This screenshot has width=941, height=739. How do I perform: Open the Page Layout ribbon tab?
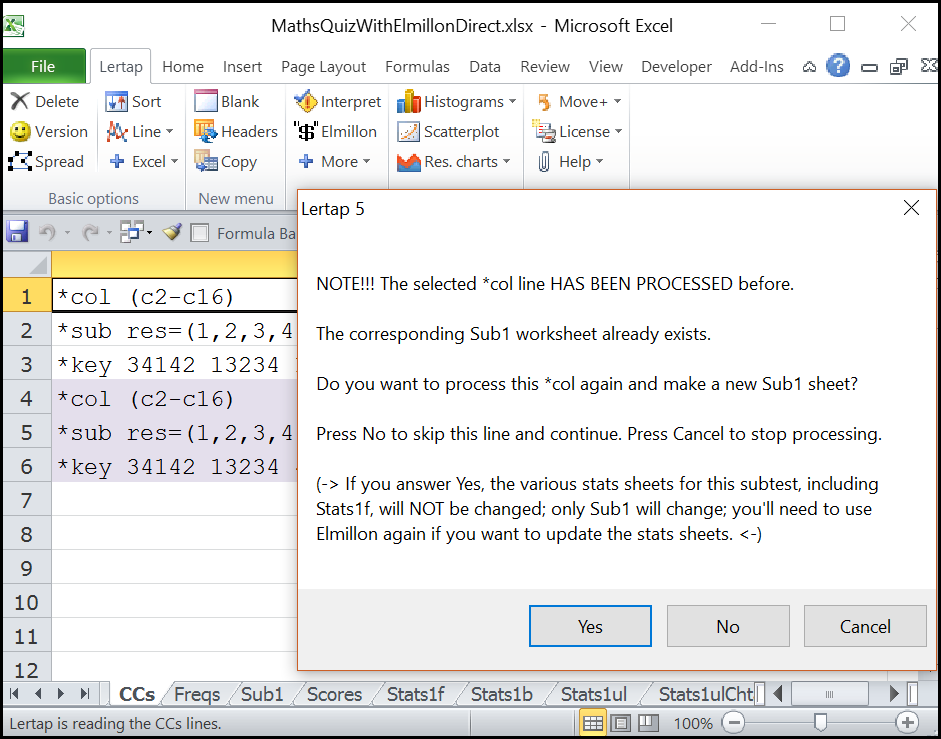[x=323, y=67]
